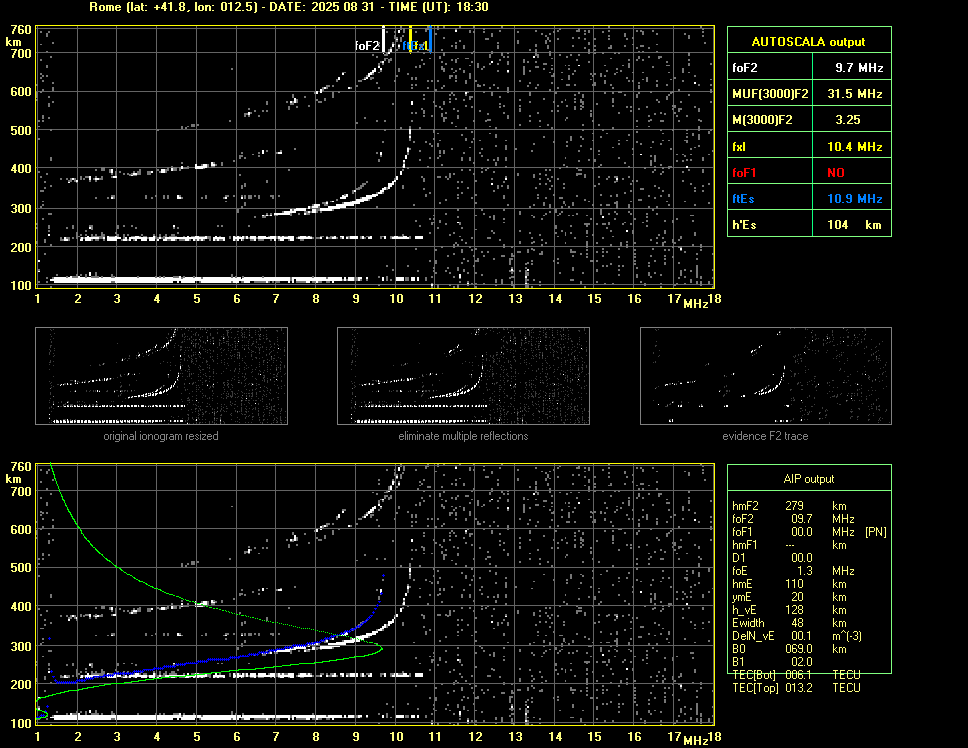Select the M(3000)F2 value 3.25
The height and width of the screenshot is (748, 968).
coord(848,120)
